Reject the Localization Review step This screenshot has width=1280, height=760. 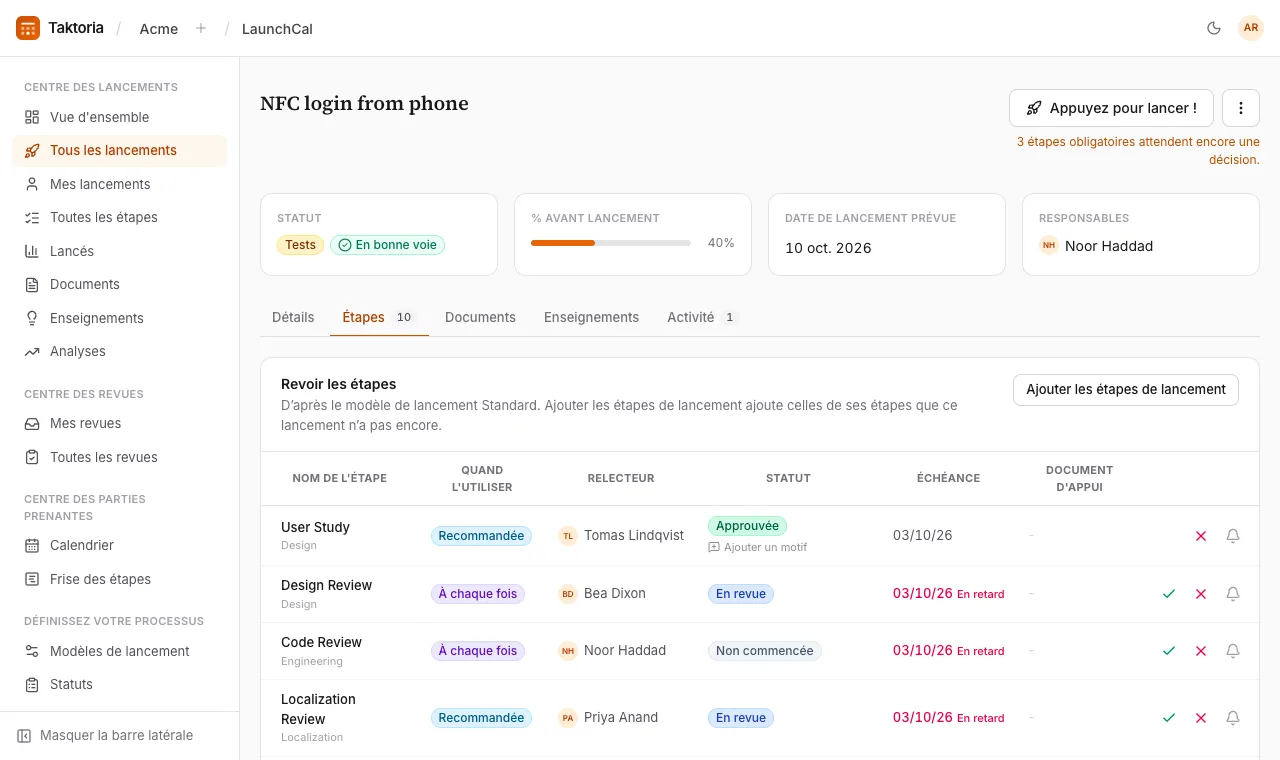click(1201, 718)
